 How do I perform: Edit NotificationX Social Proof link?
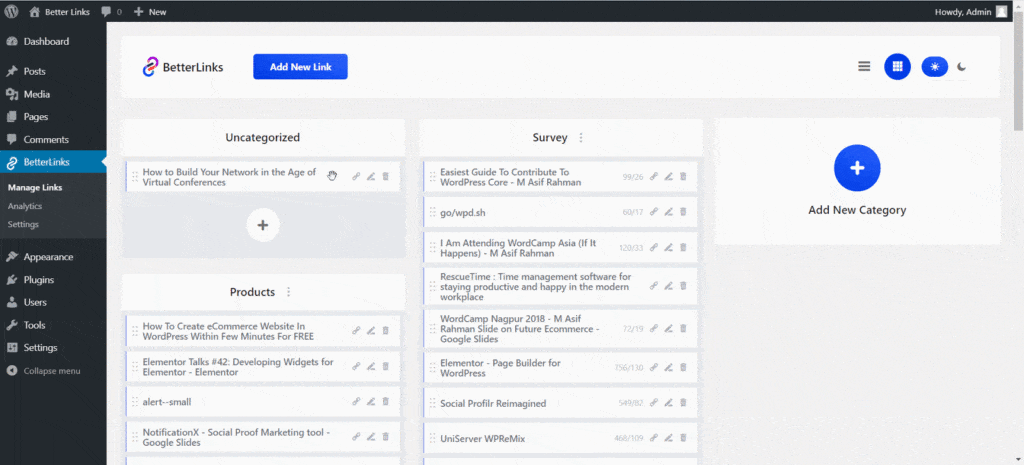tap(371, 437)
